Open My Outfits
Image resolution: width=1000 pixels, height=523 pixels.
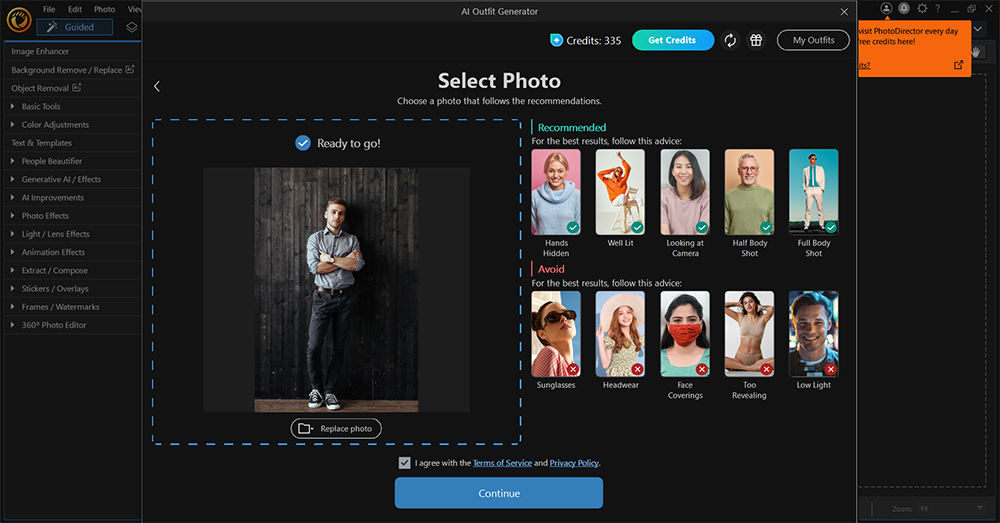[813, 40]
